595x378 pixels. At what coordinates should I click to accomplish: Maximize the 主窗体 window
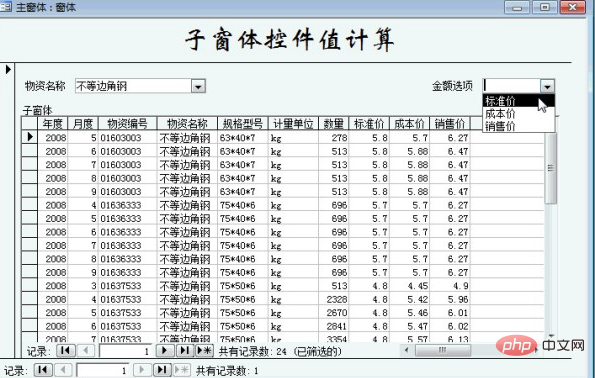[545, 7]
